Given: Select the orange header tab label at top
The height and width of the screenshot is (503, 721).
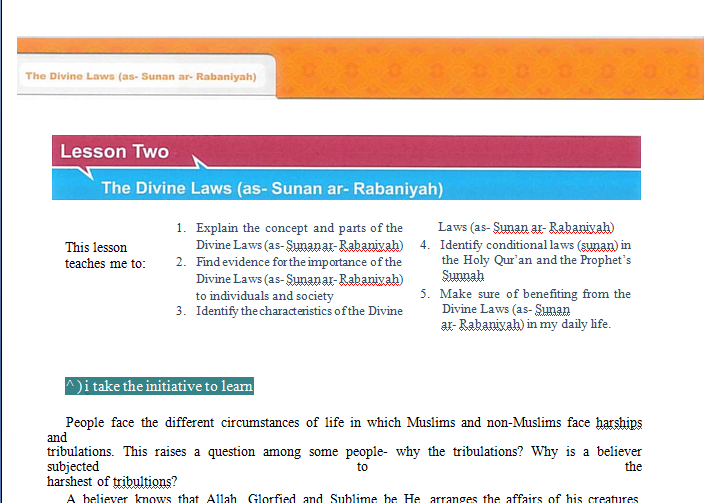Looking at the screenshot, I should 141,76.
